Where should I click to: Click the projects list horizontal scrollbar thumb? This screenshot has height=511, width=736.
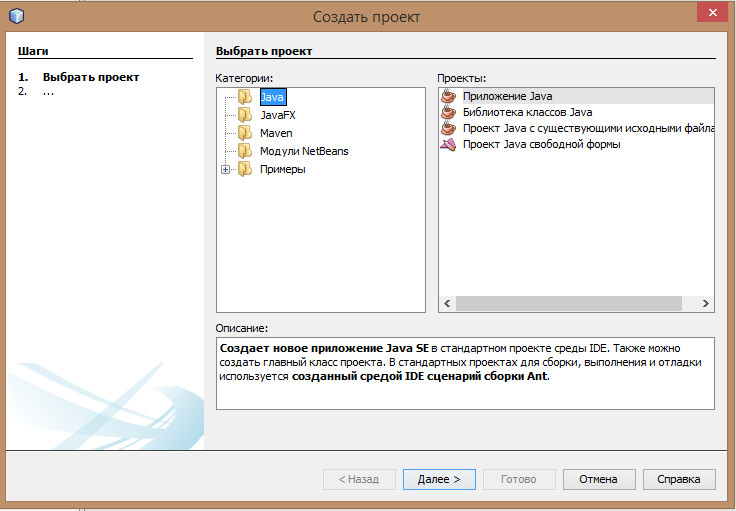tap(569, 304)
